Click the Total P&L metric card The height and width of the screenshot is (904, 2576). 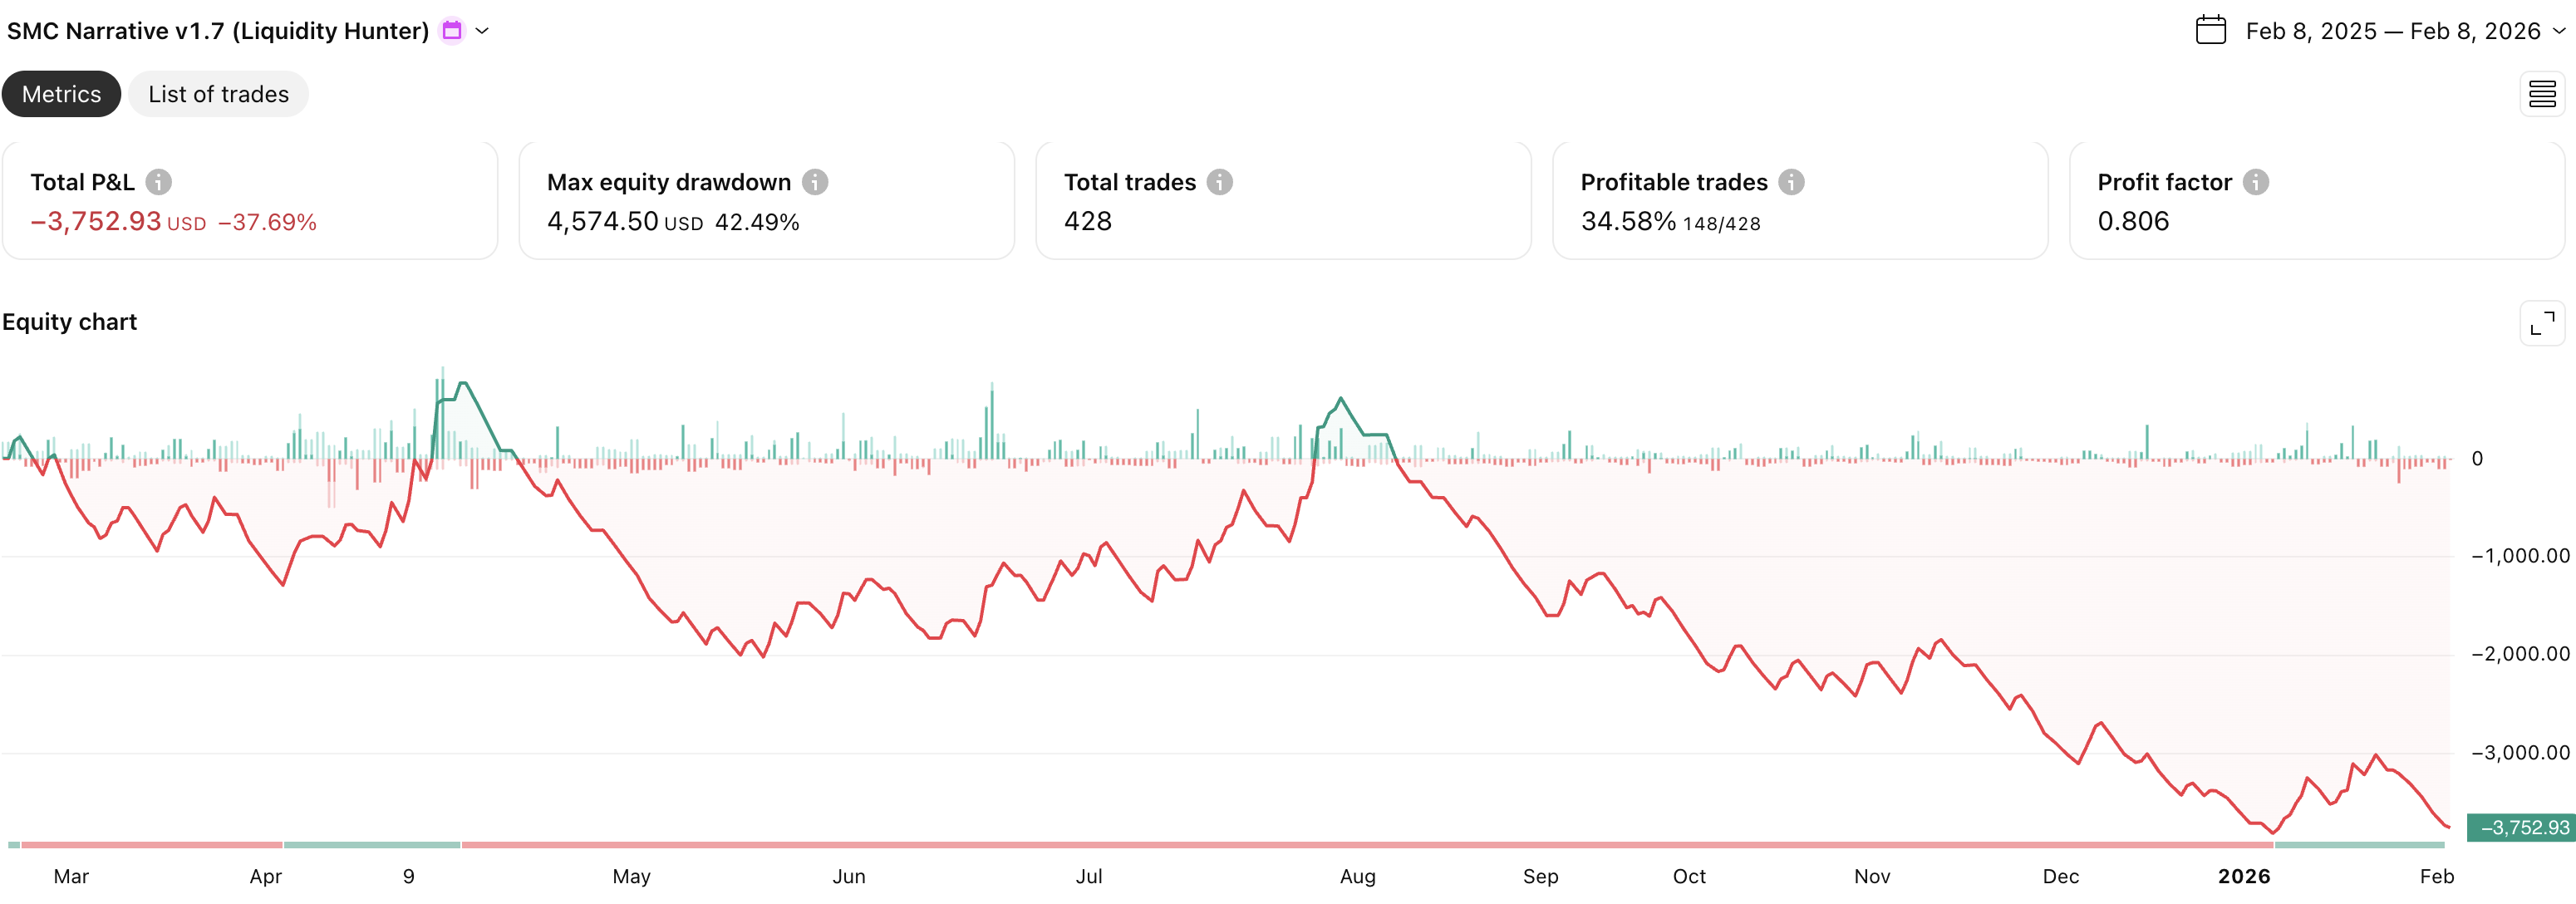(x=250, y=201)
